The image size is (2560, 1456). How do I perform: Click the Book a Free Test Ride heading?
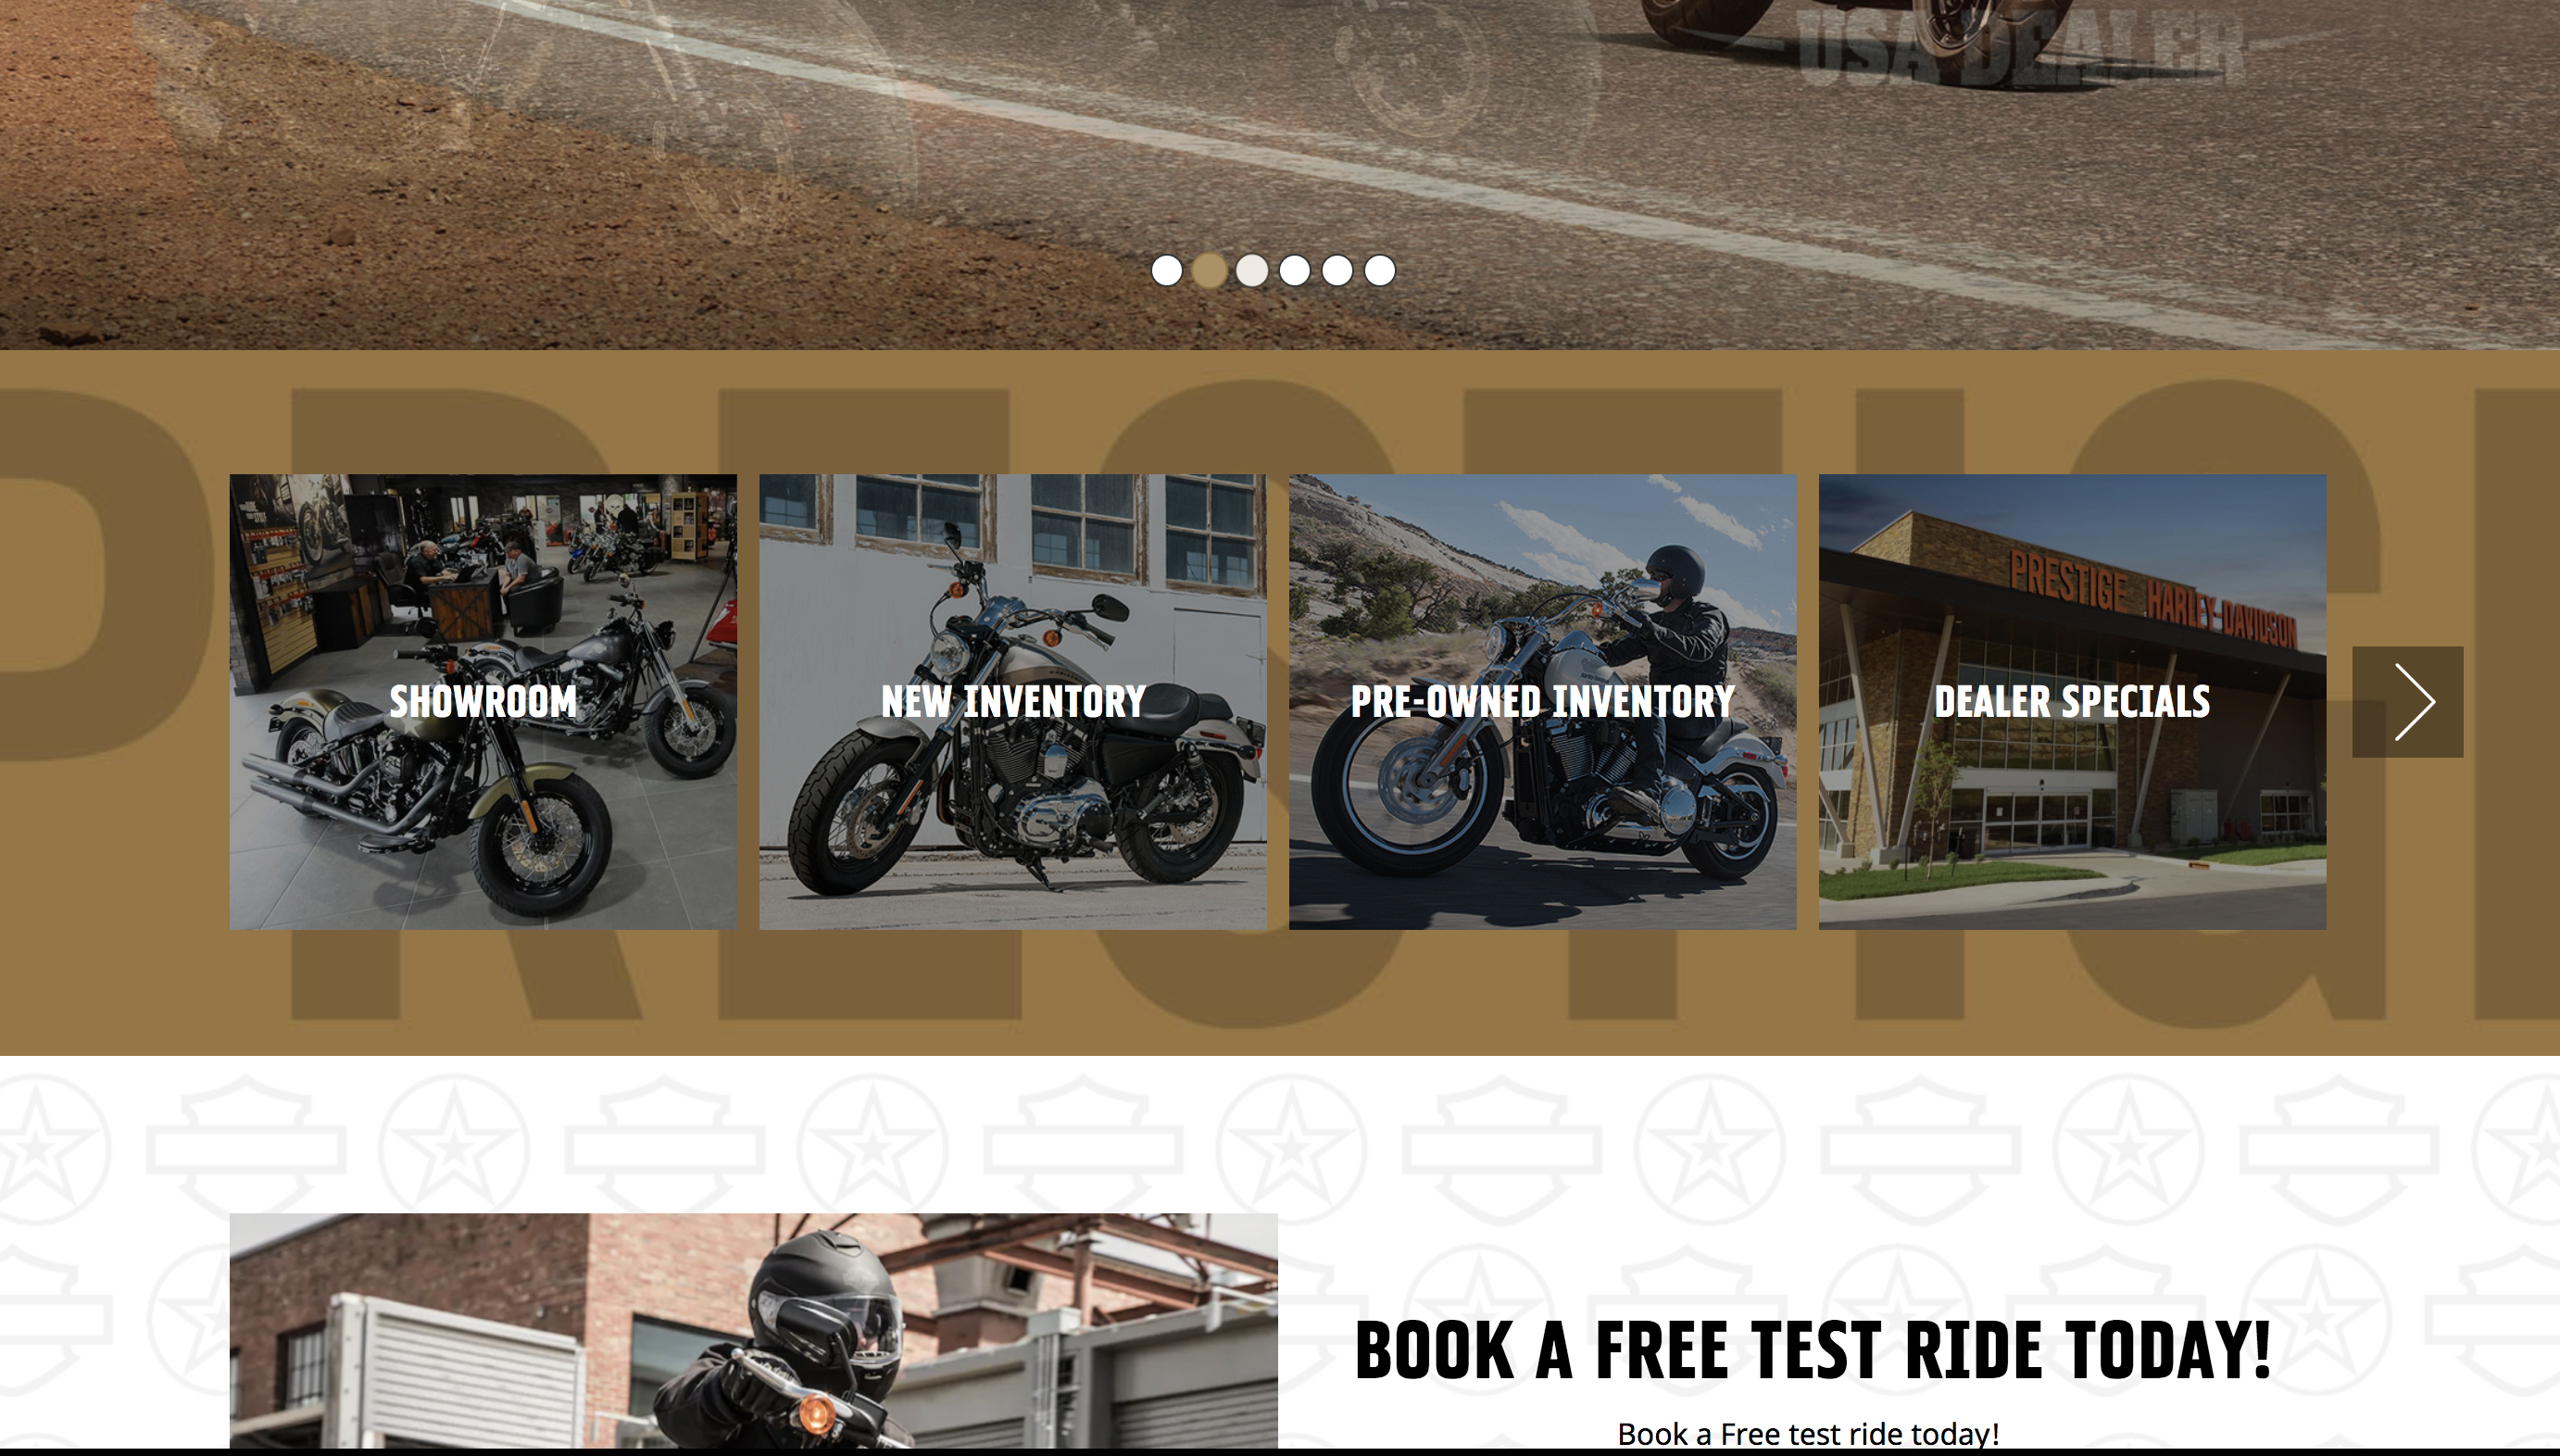pos(1812,1350)
